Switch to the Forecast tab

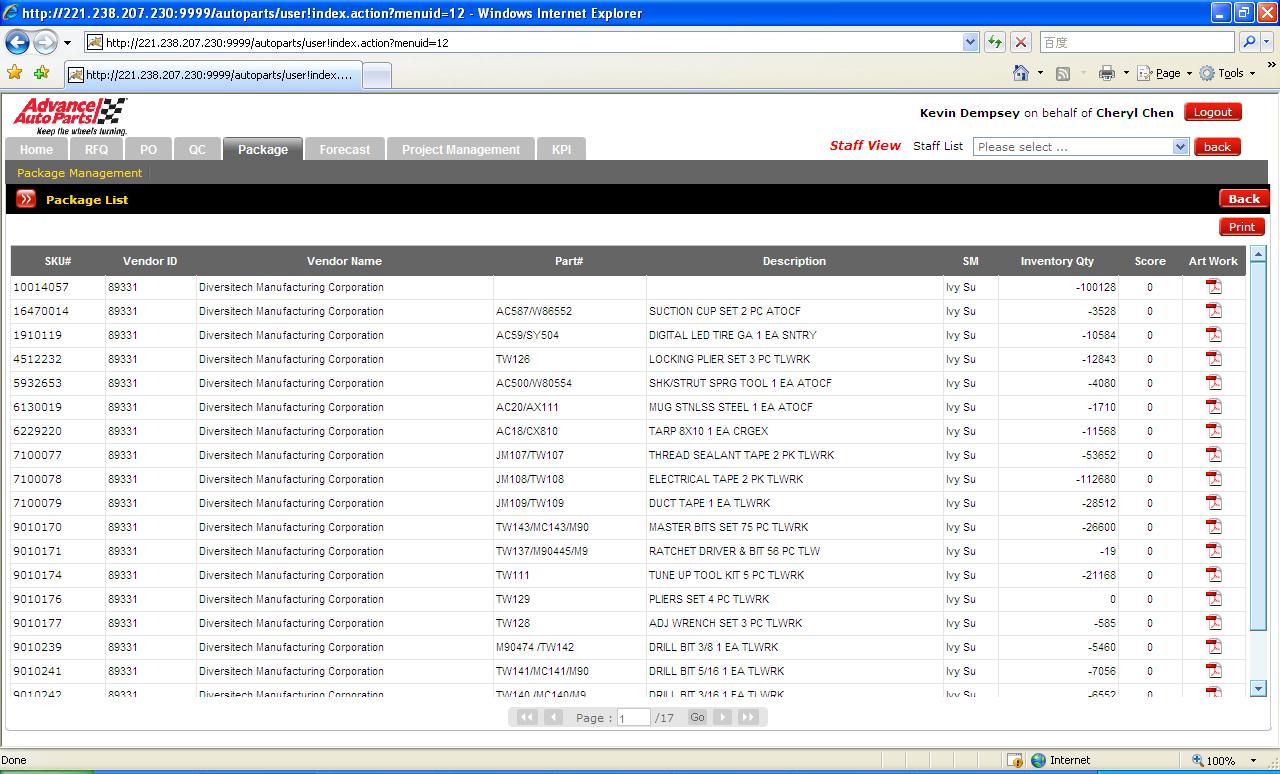[x=344, y=149]
